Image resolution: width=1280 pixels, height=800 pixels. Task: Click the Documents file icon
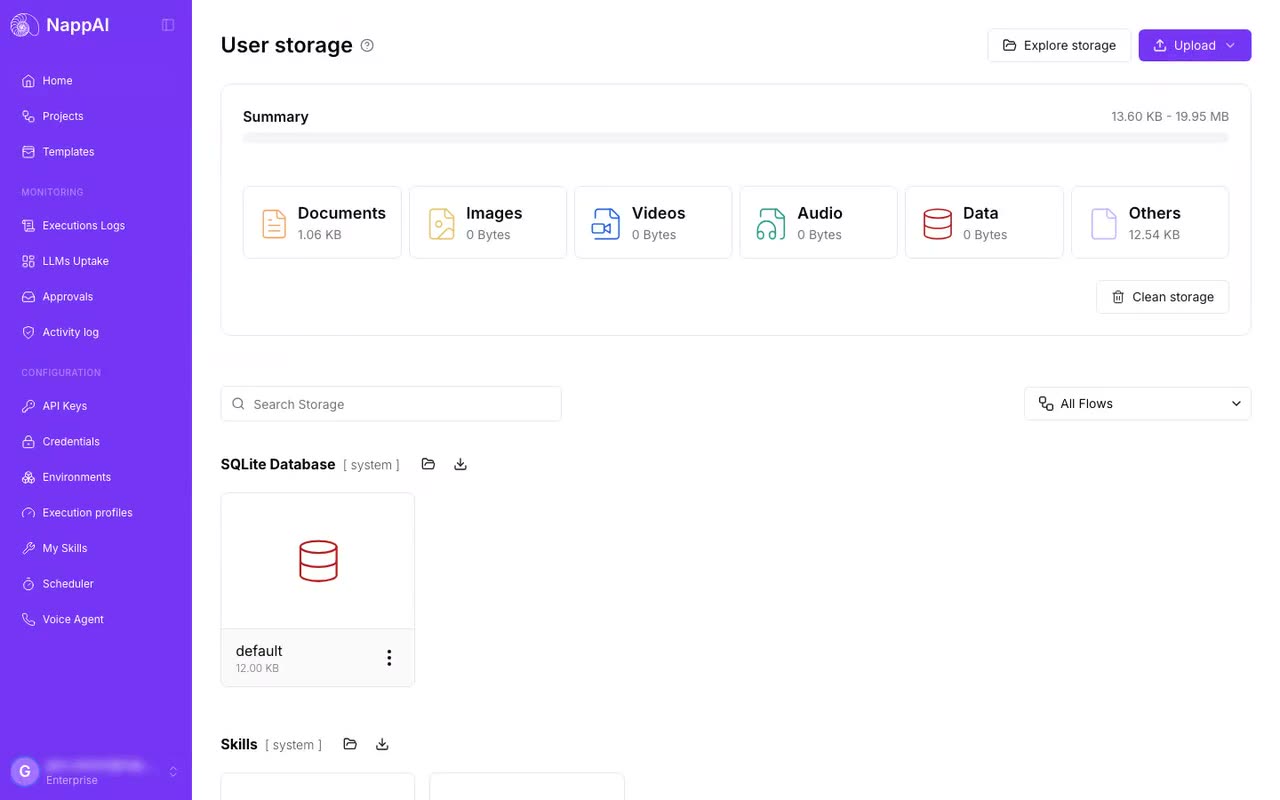point(274,223)
